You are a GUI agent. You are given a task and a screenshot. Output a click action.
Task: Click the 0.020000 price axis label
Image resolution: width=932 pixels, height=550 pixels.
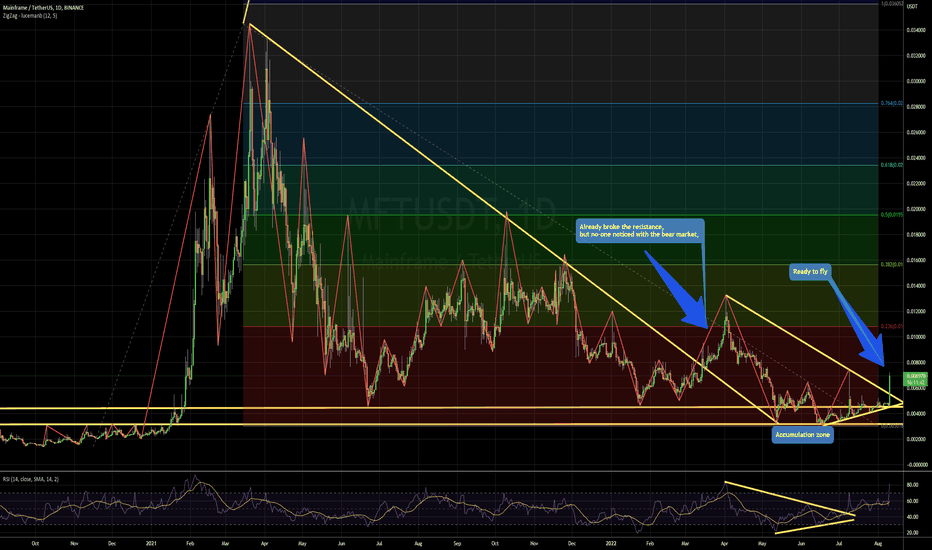pos(916,209)
